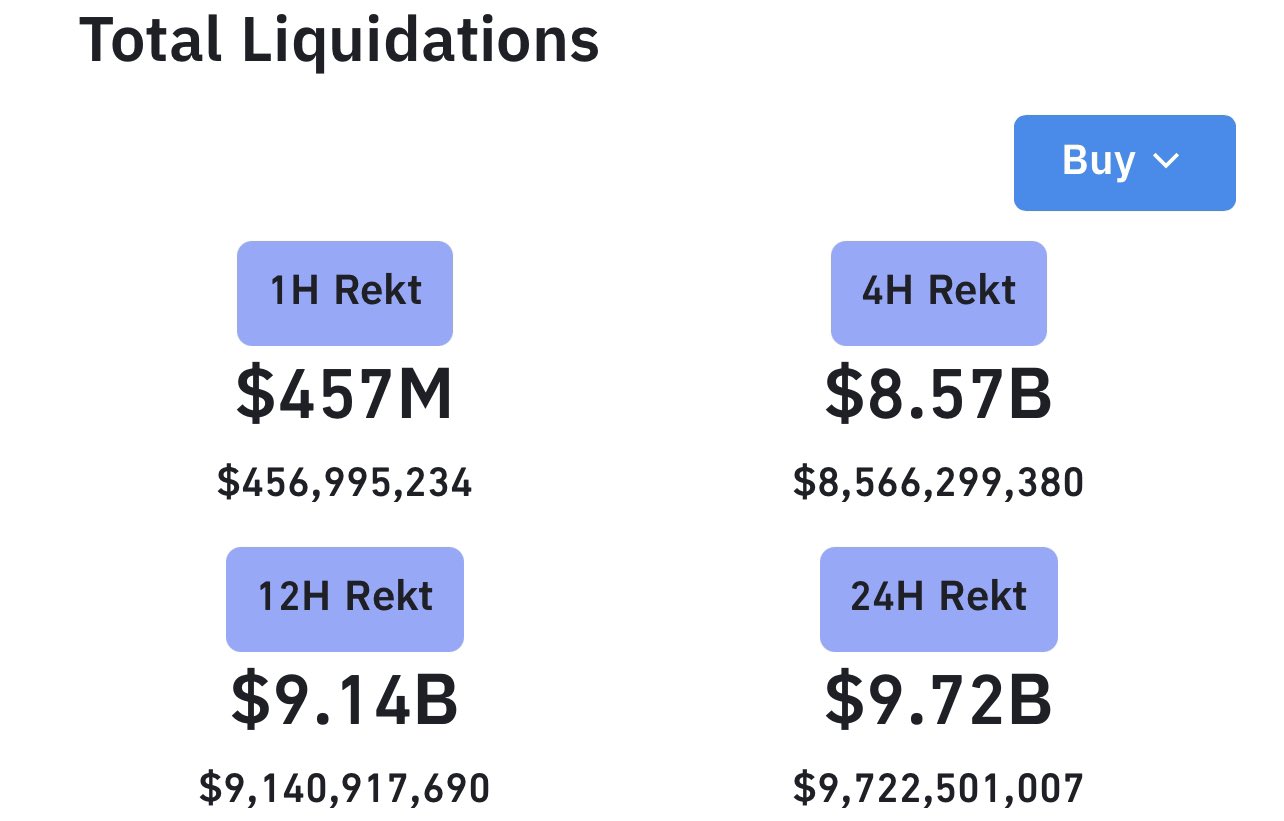Select the exact amount $9,140,917,690
This screenshot has width=1284, height=821.
(x=345, y=788)
